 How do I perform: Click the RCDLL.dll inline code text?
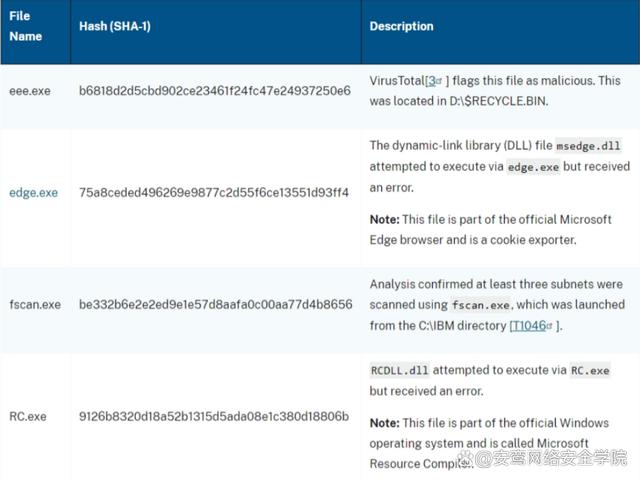click(400, 370)
